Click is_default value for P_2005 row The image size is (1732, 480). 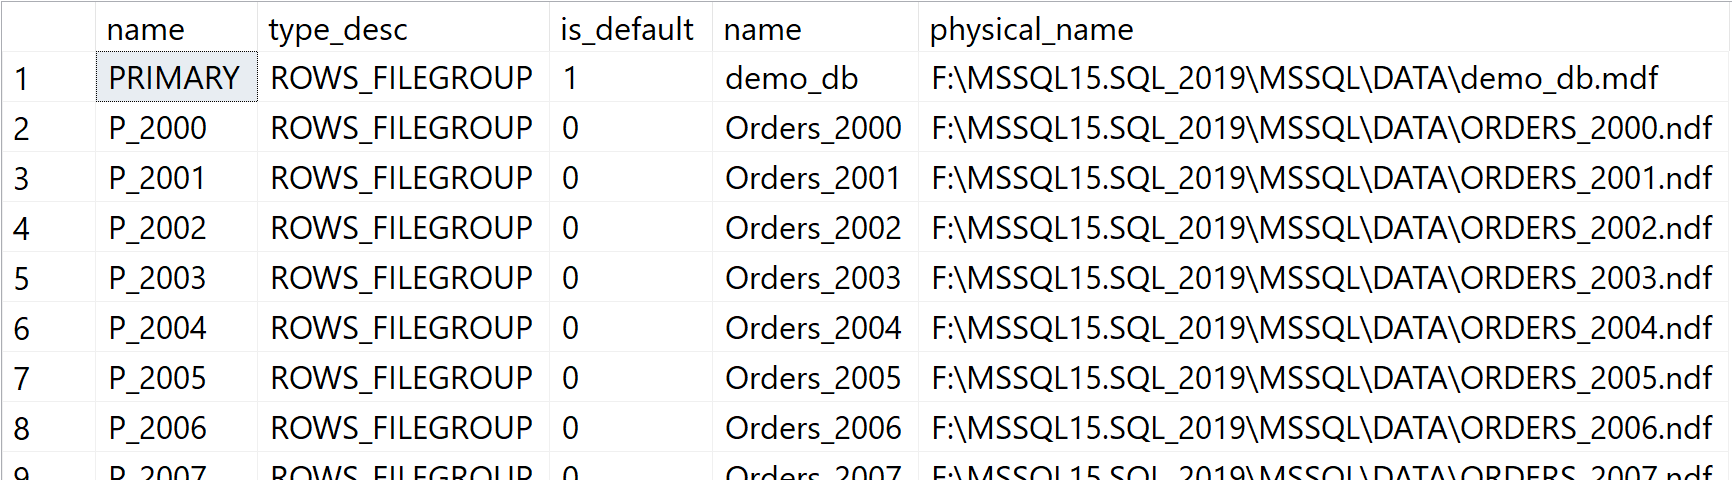click(631, 377)
